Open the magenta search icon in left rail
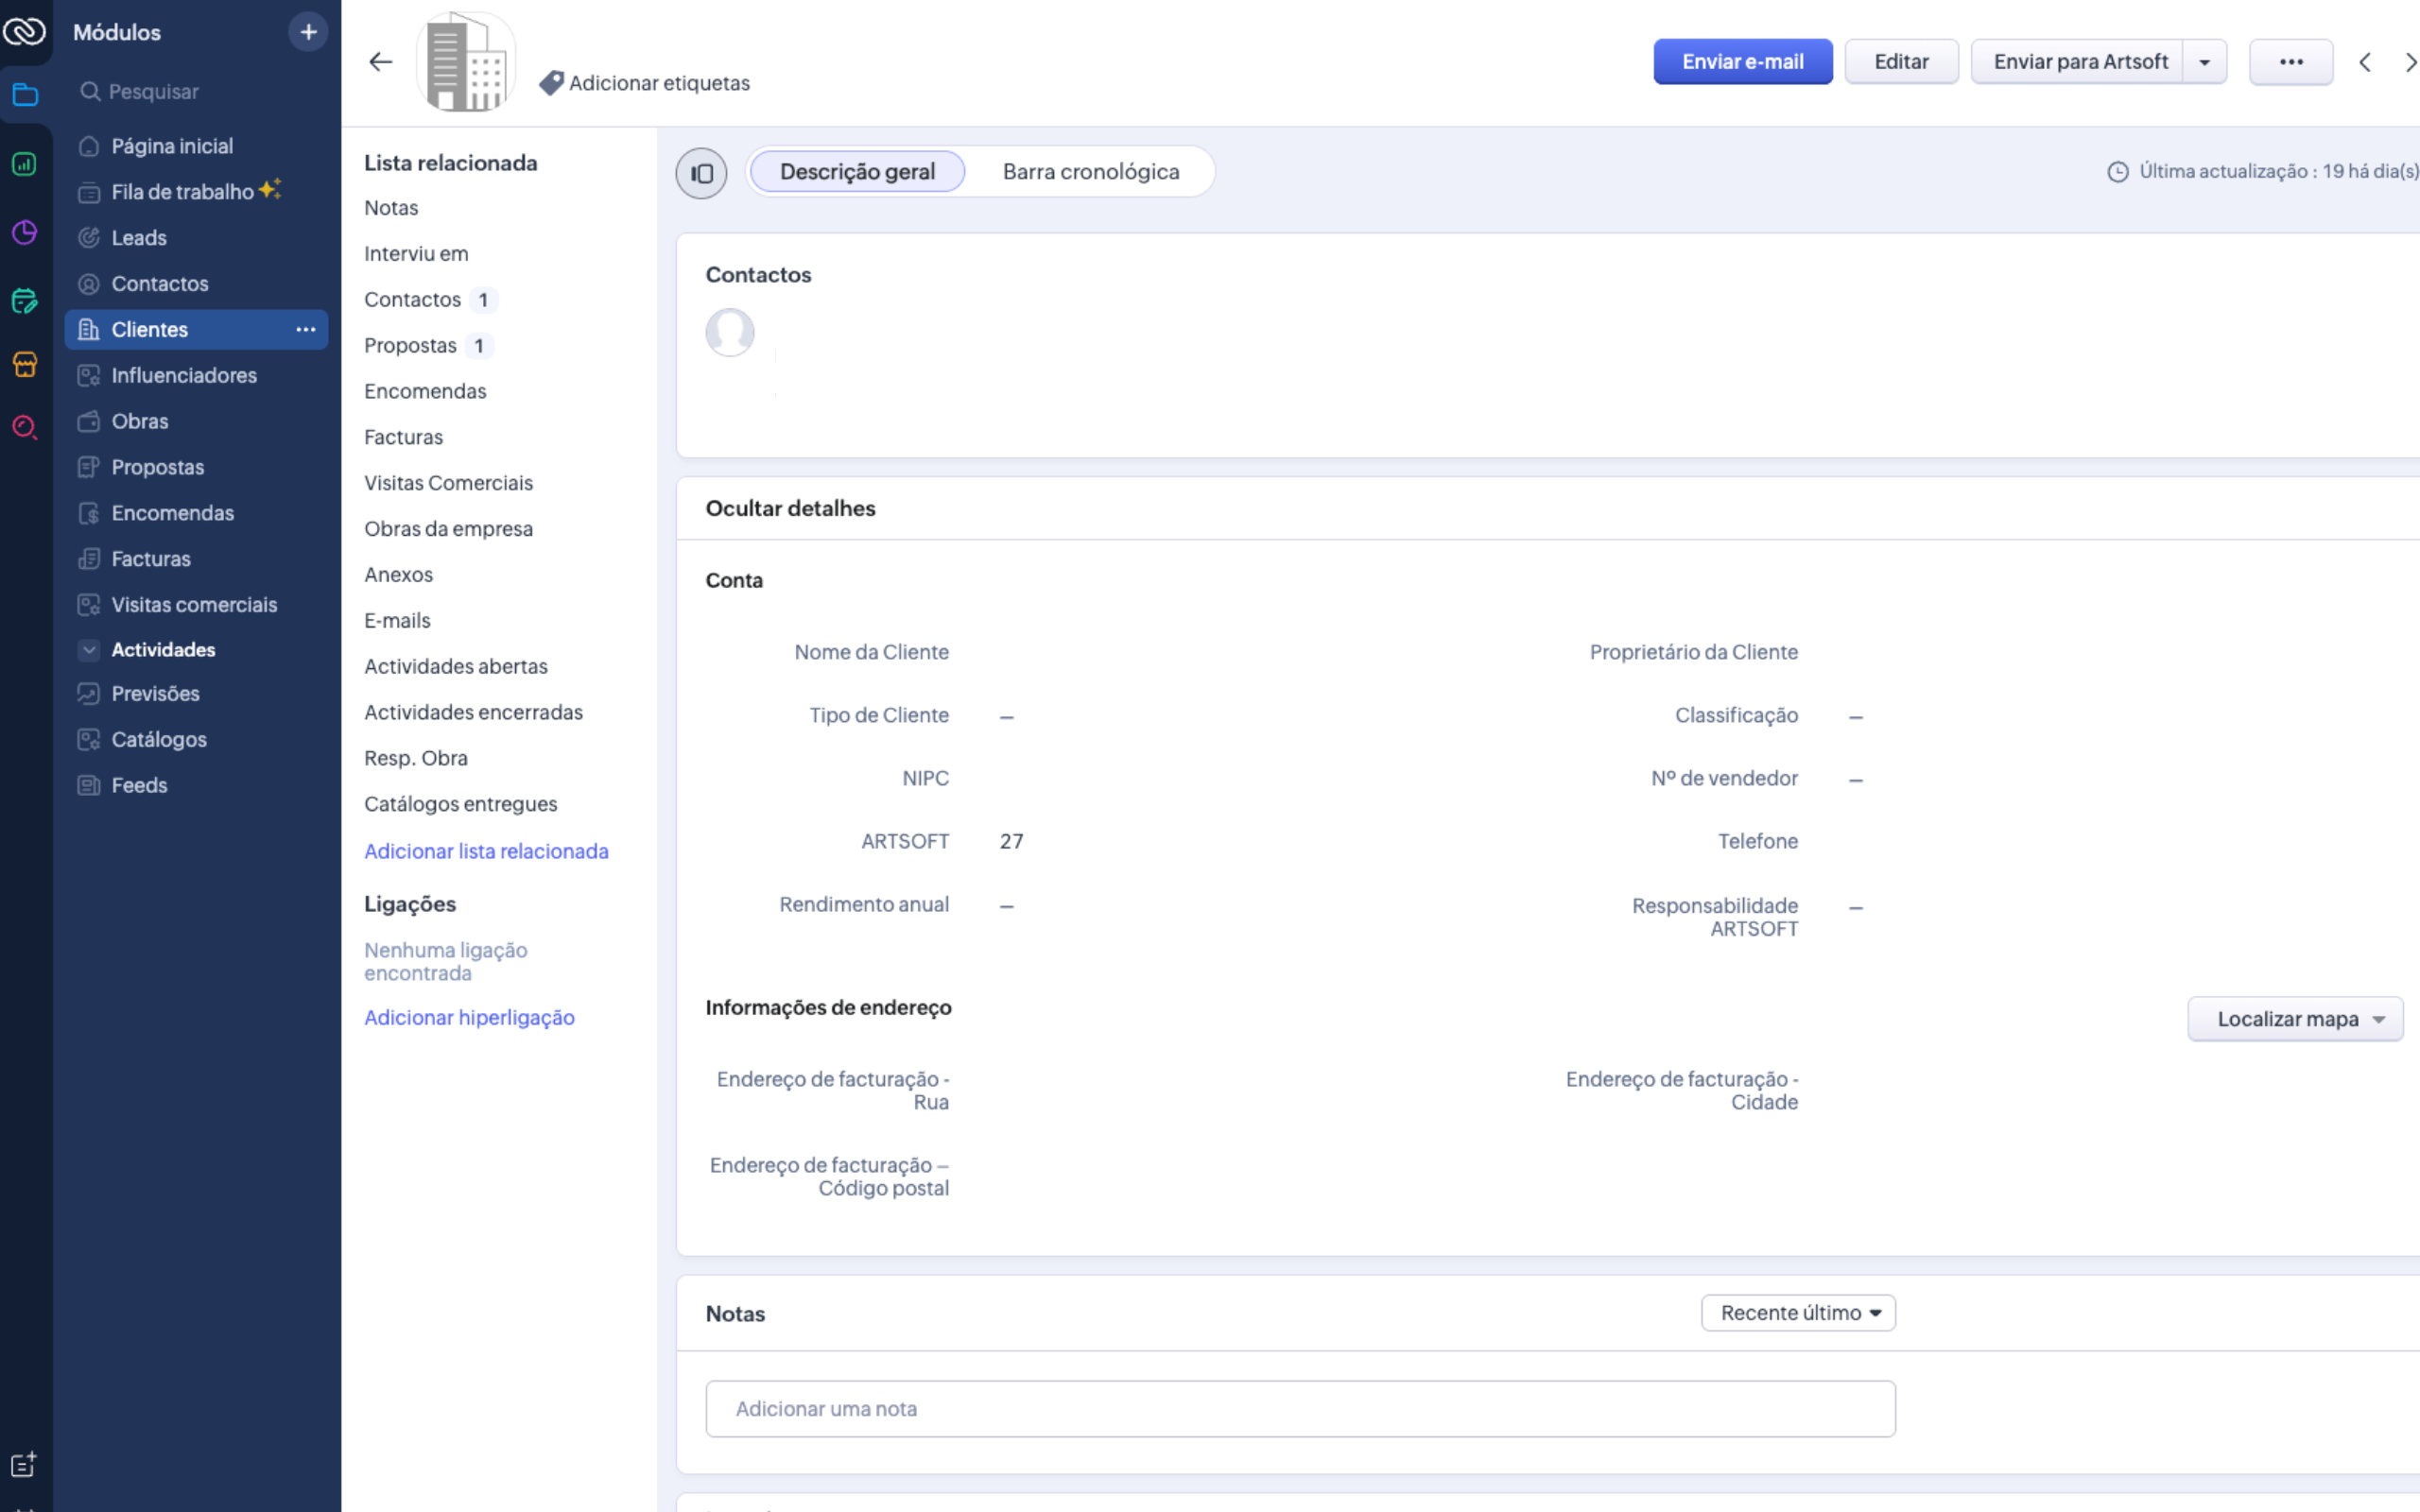The image size is (2420, 1512). 25,428
